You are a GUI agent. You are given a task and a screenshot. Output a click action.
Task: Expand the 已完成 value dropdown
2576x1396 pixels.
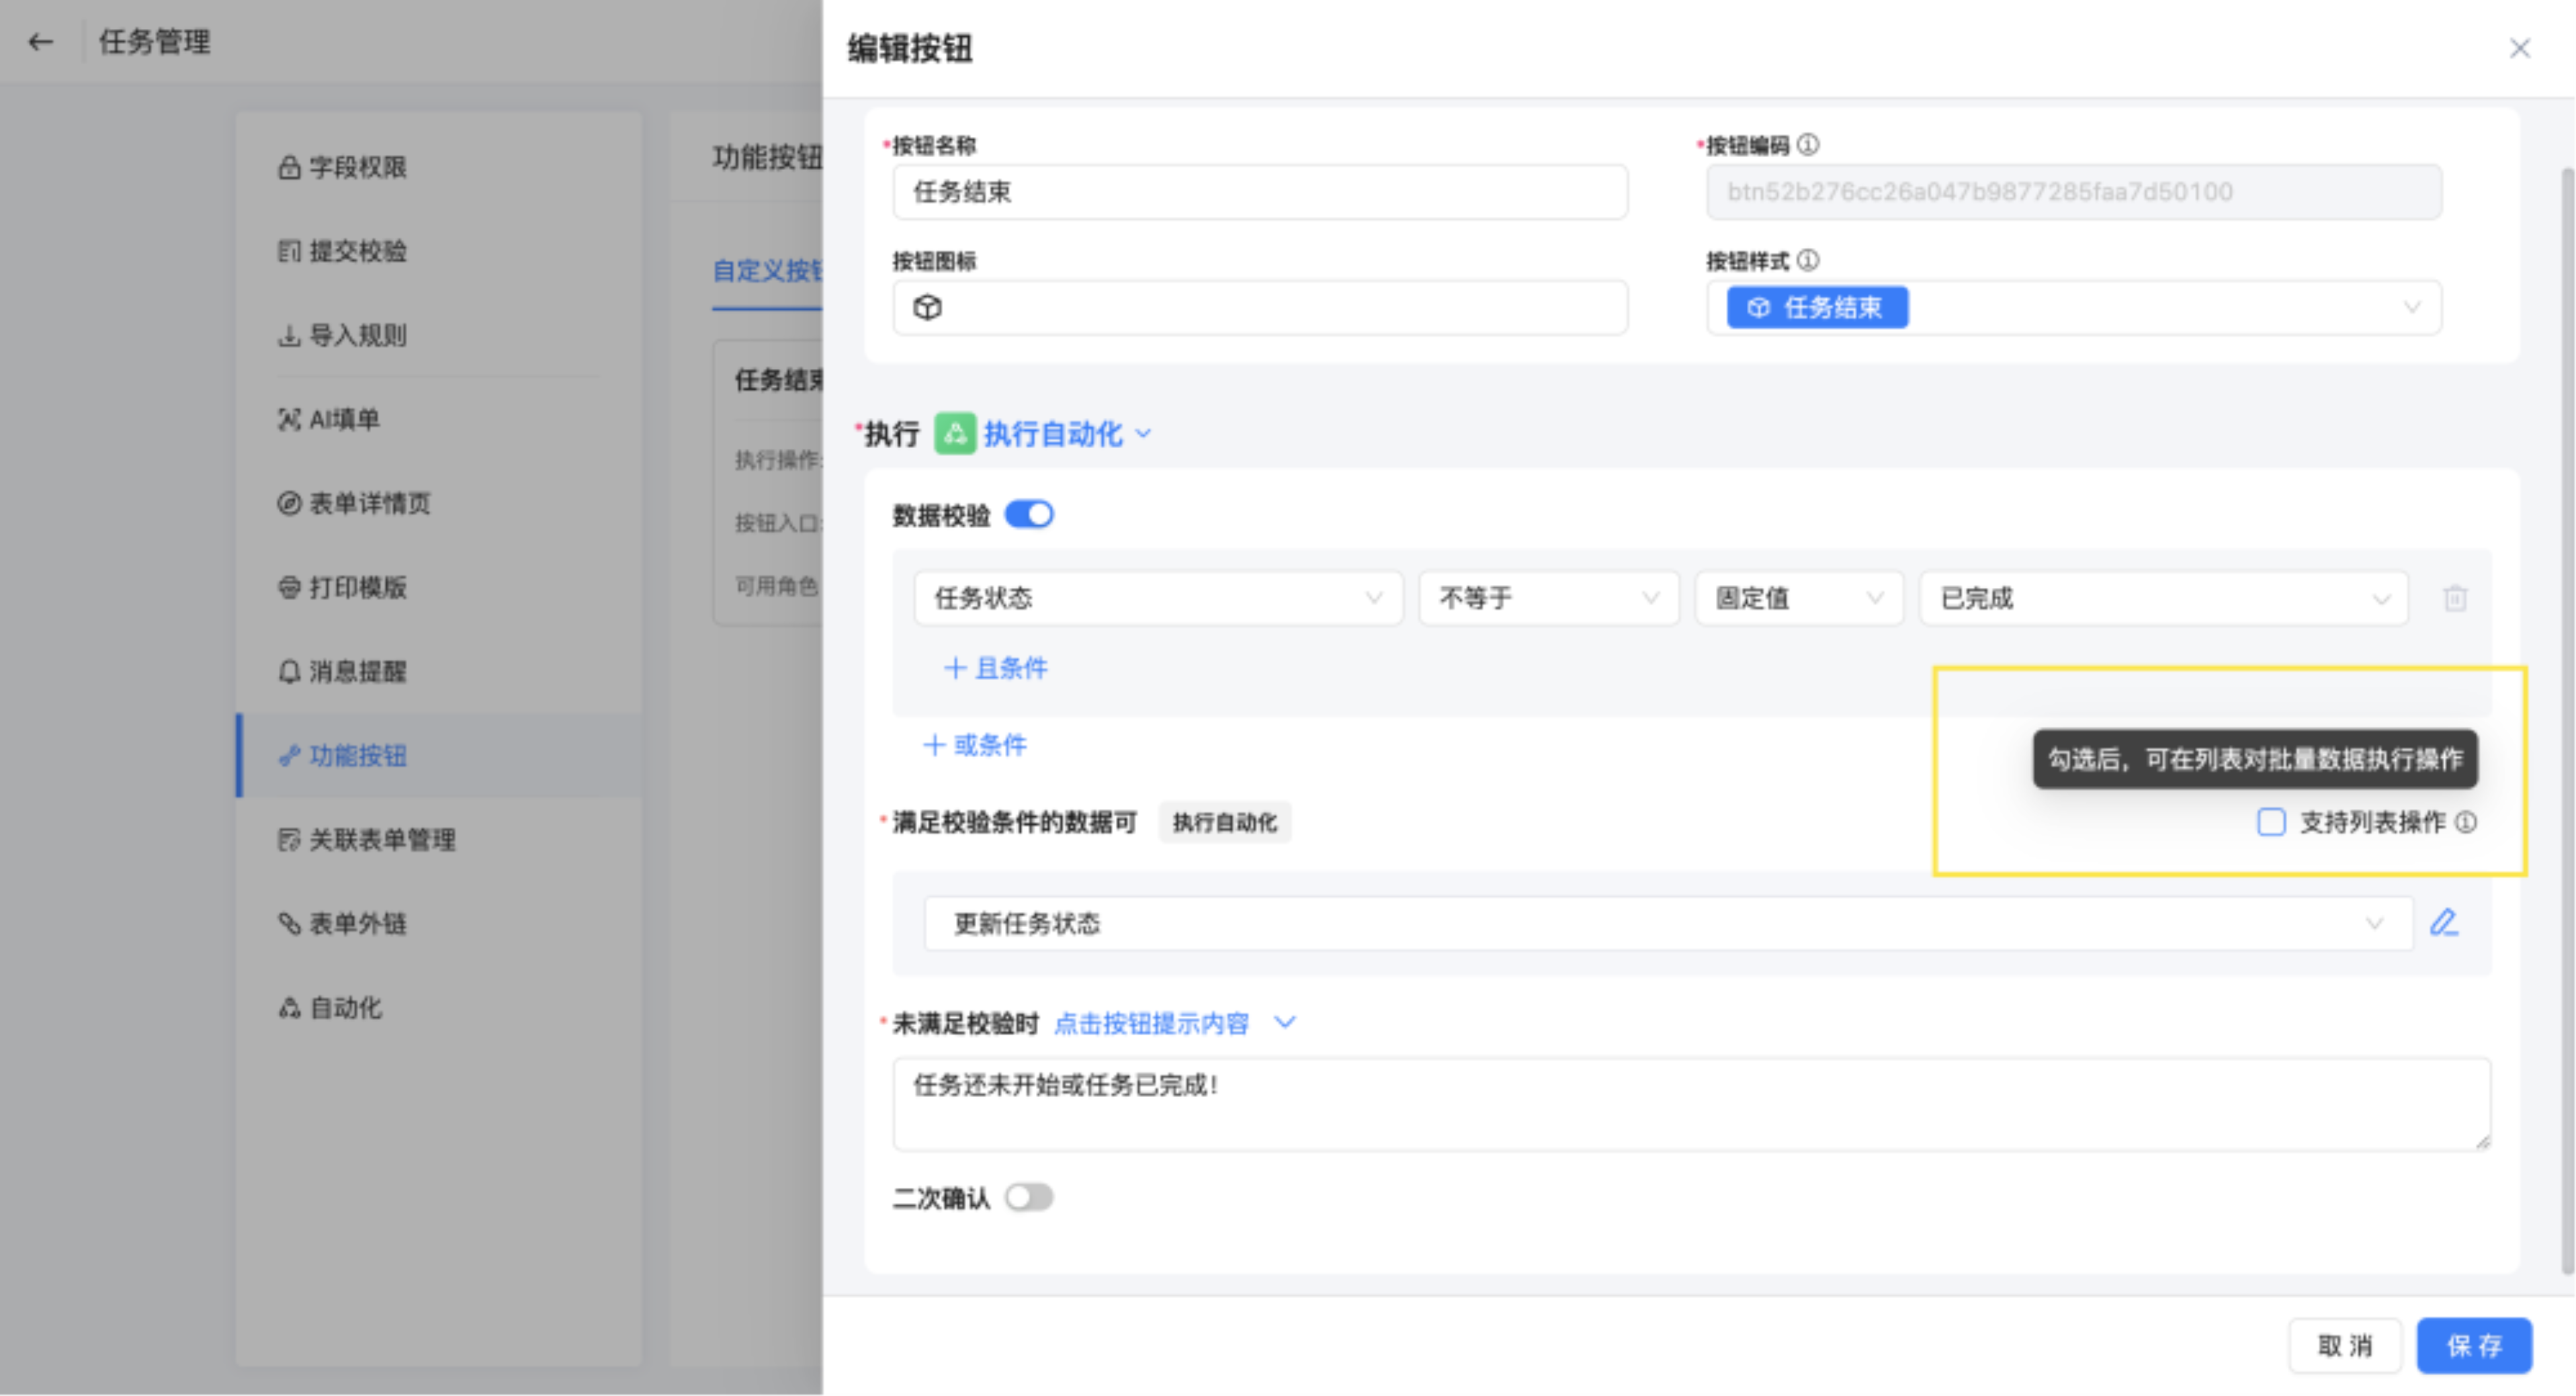(x=2163, y=598)
